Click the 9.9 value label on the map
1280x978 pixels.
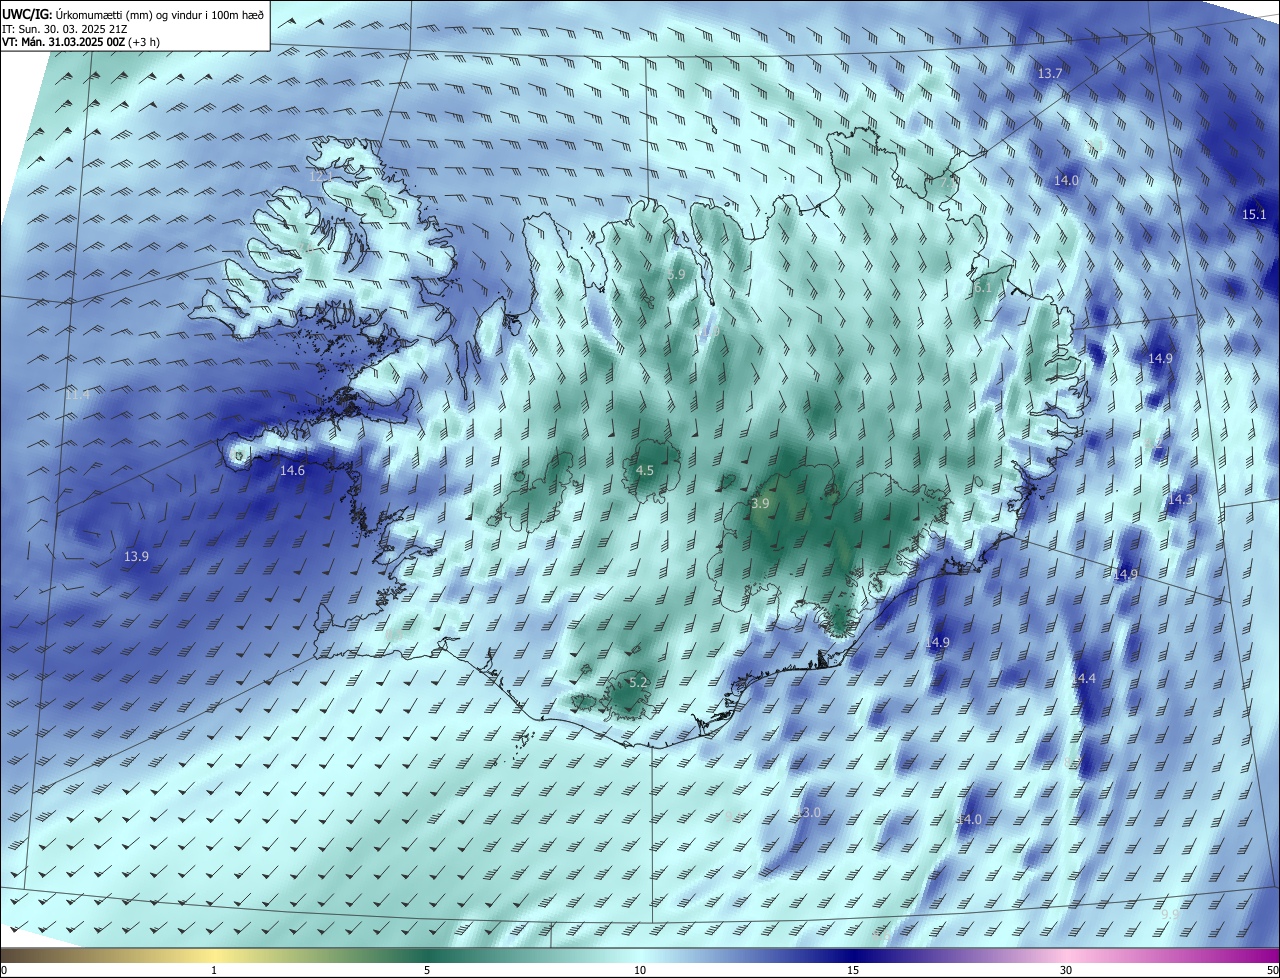click(x=1170, y=914)
